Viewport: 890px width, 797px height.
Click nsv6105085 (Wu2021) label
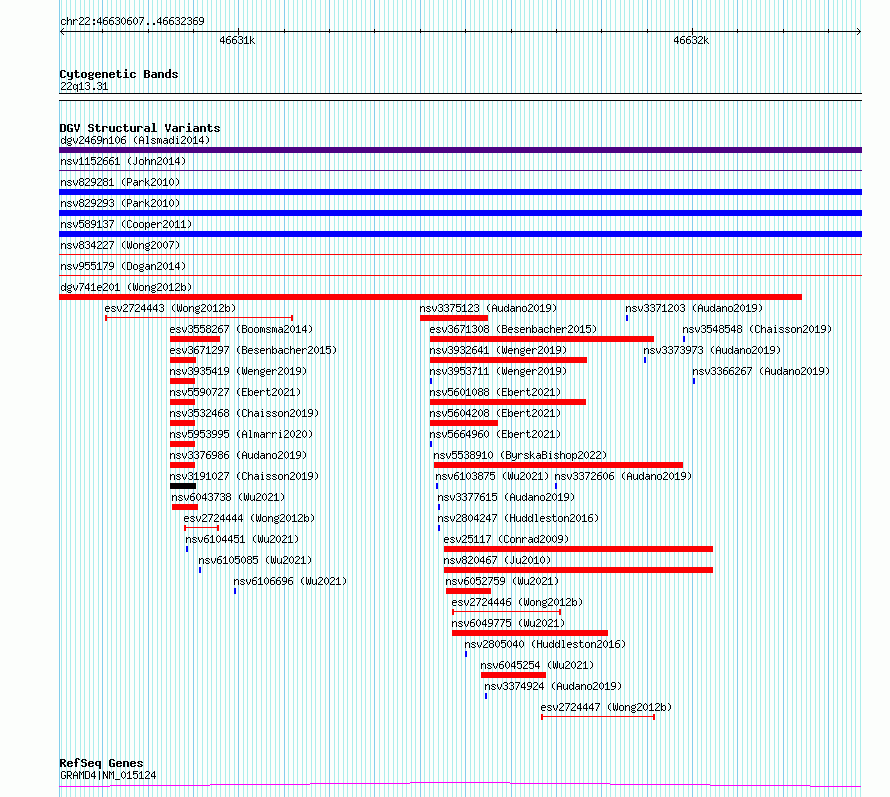[255, 560]
